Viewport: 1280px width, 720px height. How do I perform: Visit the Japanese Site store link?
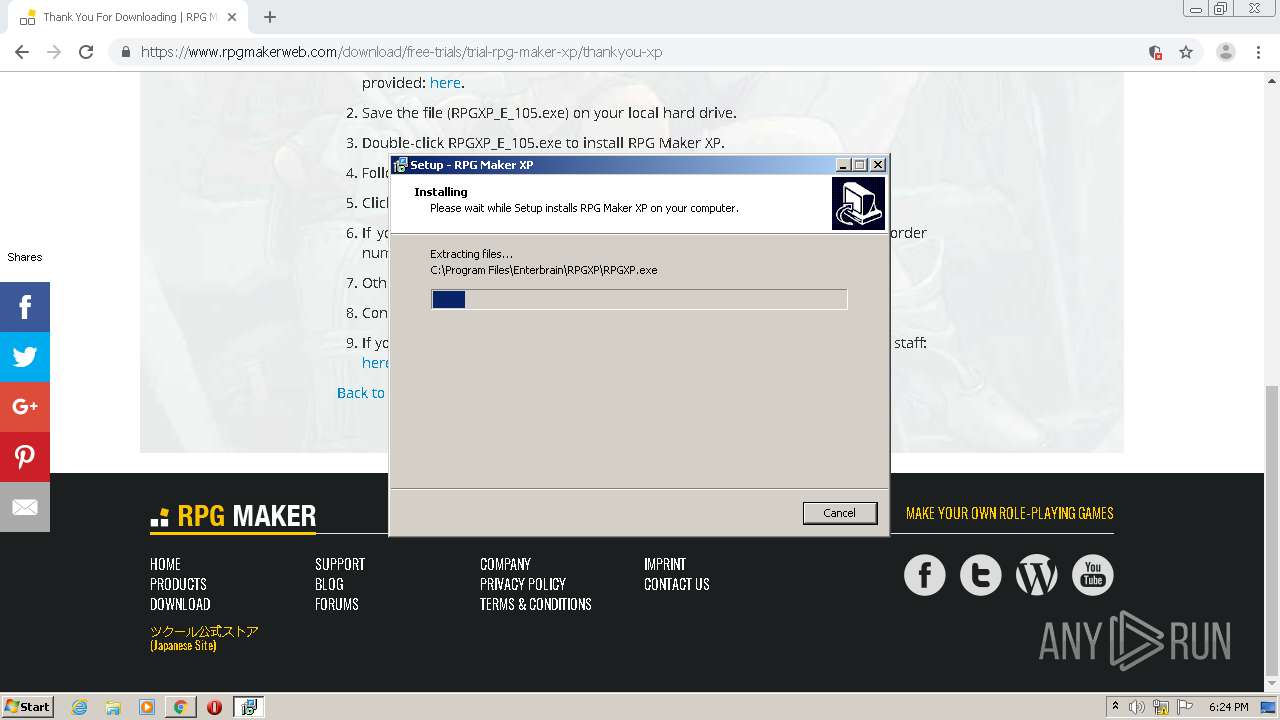click(204, 638)
